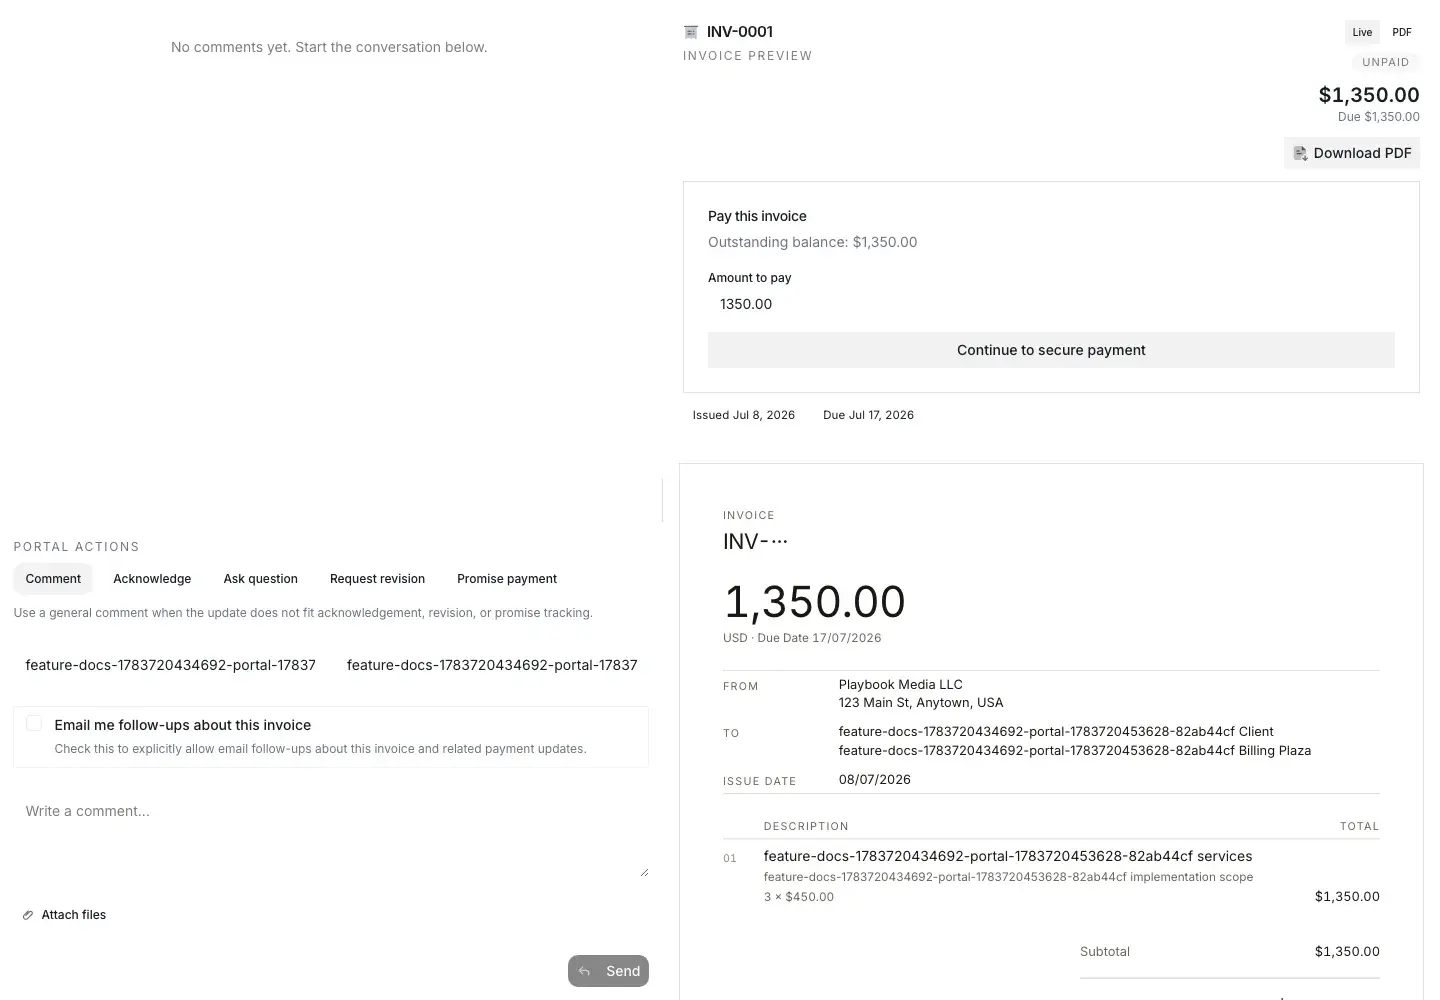Click the 'Due $1,350.00' text in the header
This screenshot has width=1440, height=1000.
[1379, 117]
